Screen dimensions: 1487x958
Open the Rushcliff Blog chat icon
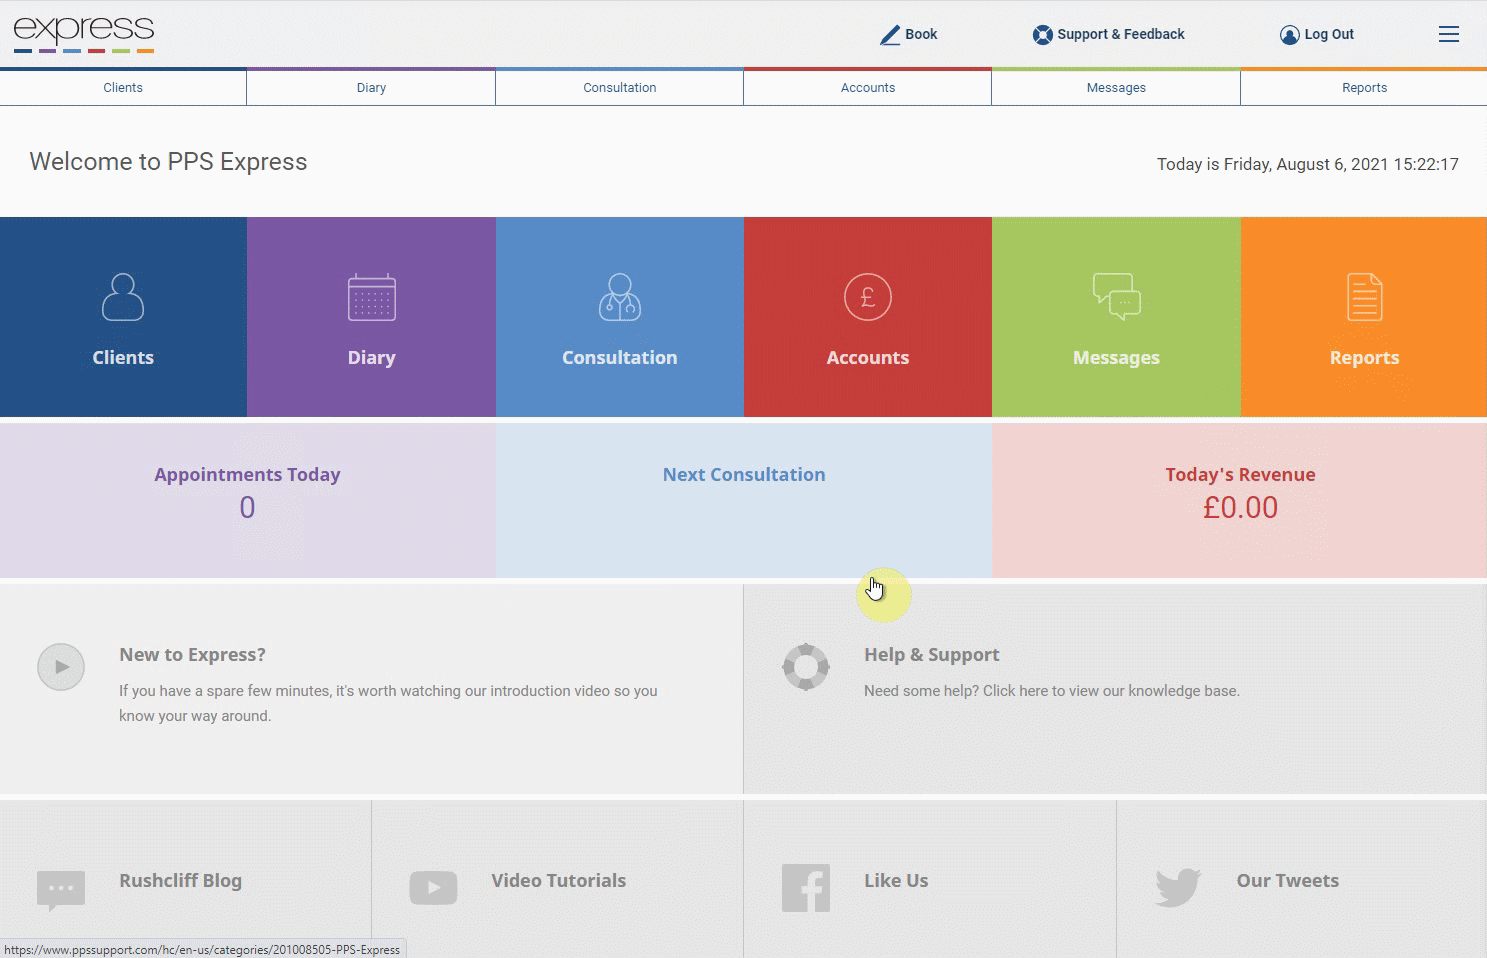tap(61, 889)
